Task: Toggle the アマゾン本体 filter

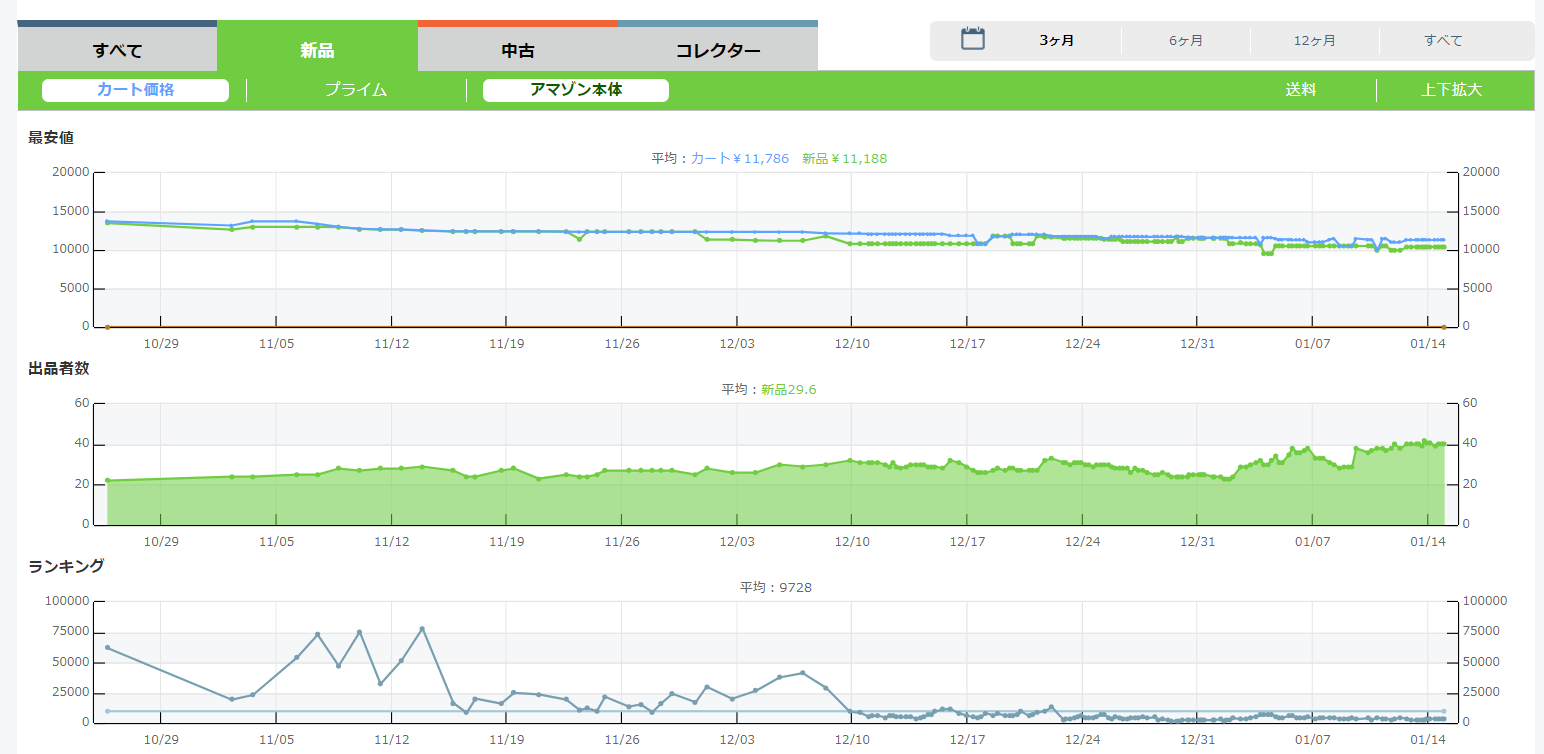Action: pos(576,90)
